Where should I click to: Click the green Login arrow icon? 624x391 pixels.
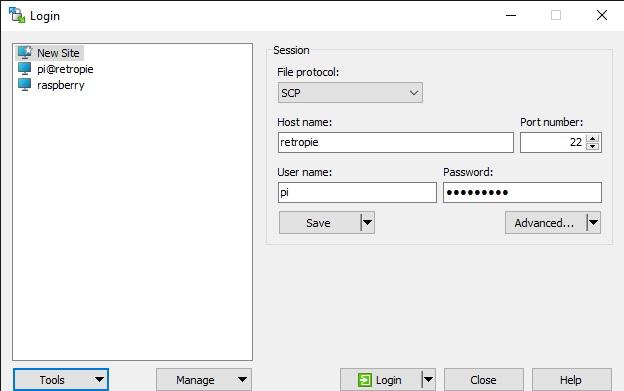click(365, 380)
